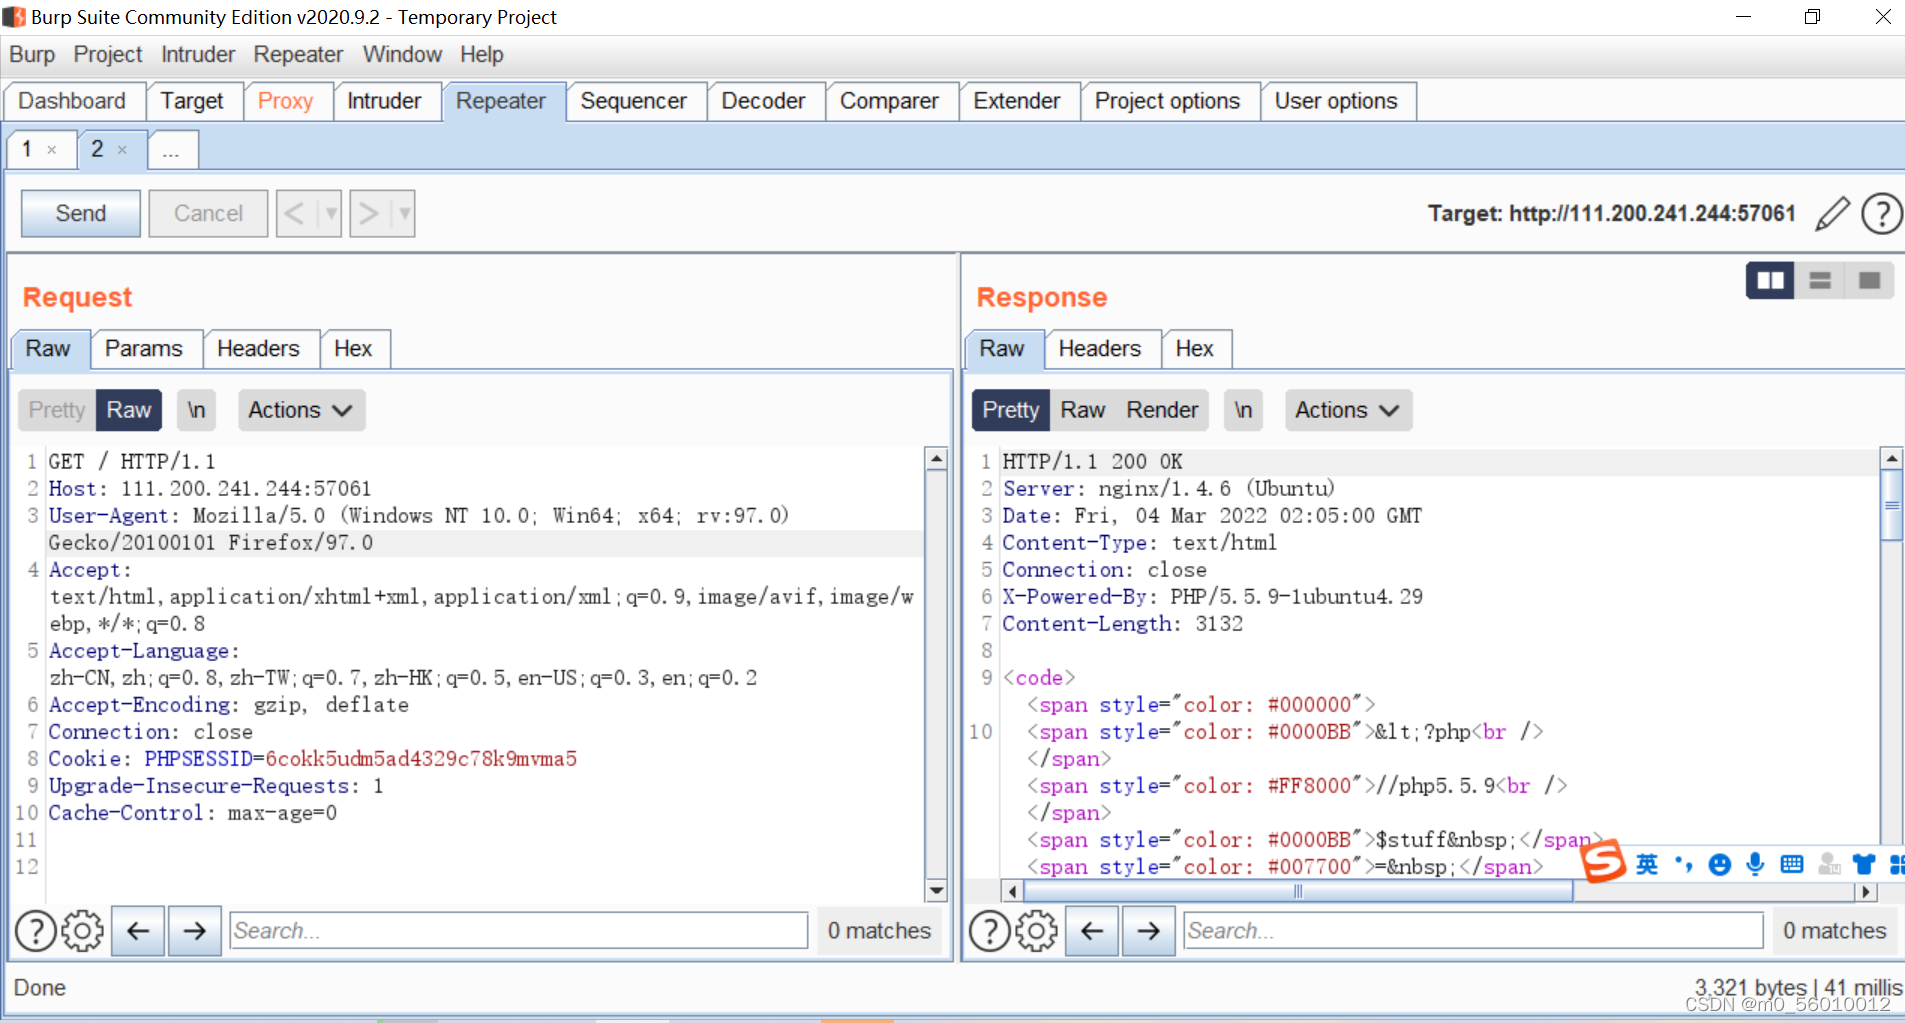Go to next Response search match

[1149, 931]
